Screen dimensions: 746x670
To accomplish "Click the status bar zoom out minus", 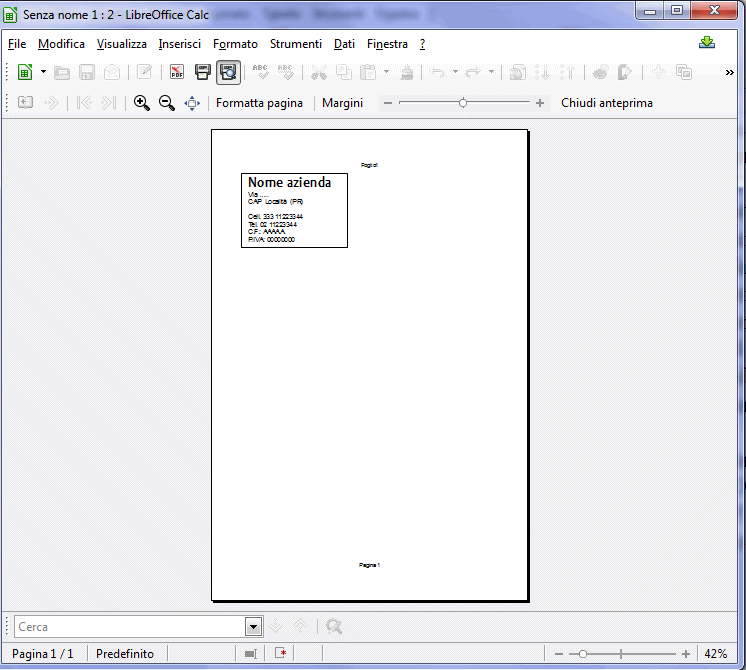I will point(559,654).
